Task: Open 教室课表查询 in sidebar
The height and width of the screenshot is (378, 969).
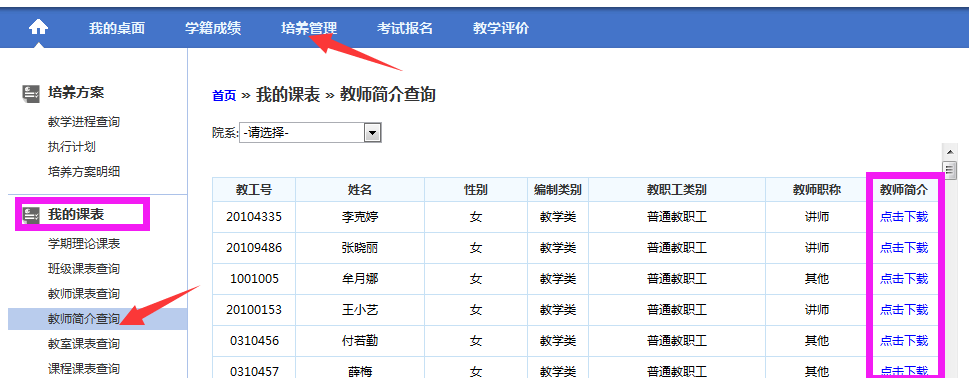Action: pos(84,343)
